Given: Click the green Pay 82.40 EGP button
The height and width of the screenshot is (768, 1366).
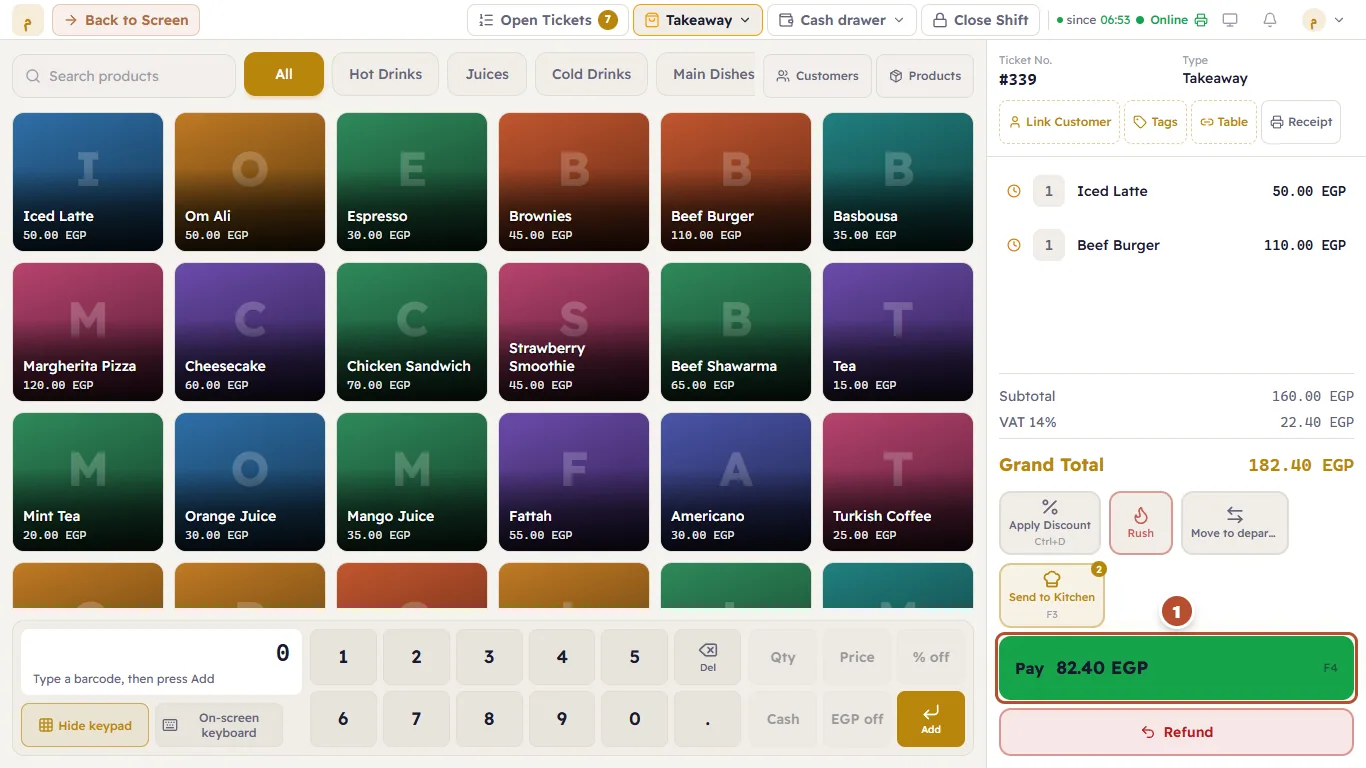Looking at the screenshot, I should click(1176, 668).
